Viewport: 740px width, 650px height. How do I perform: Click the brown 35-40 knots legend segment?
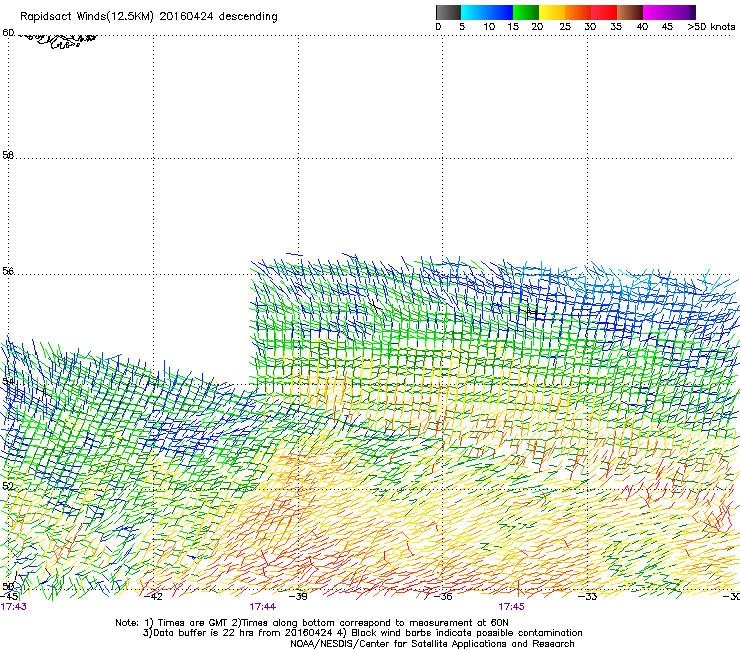coord(630,12)
